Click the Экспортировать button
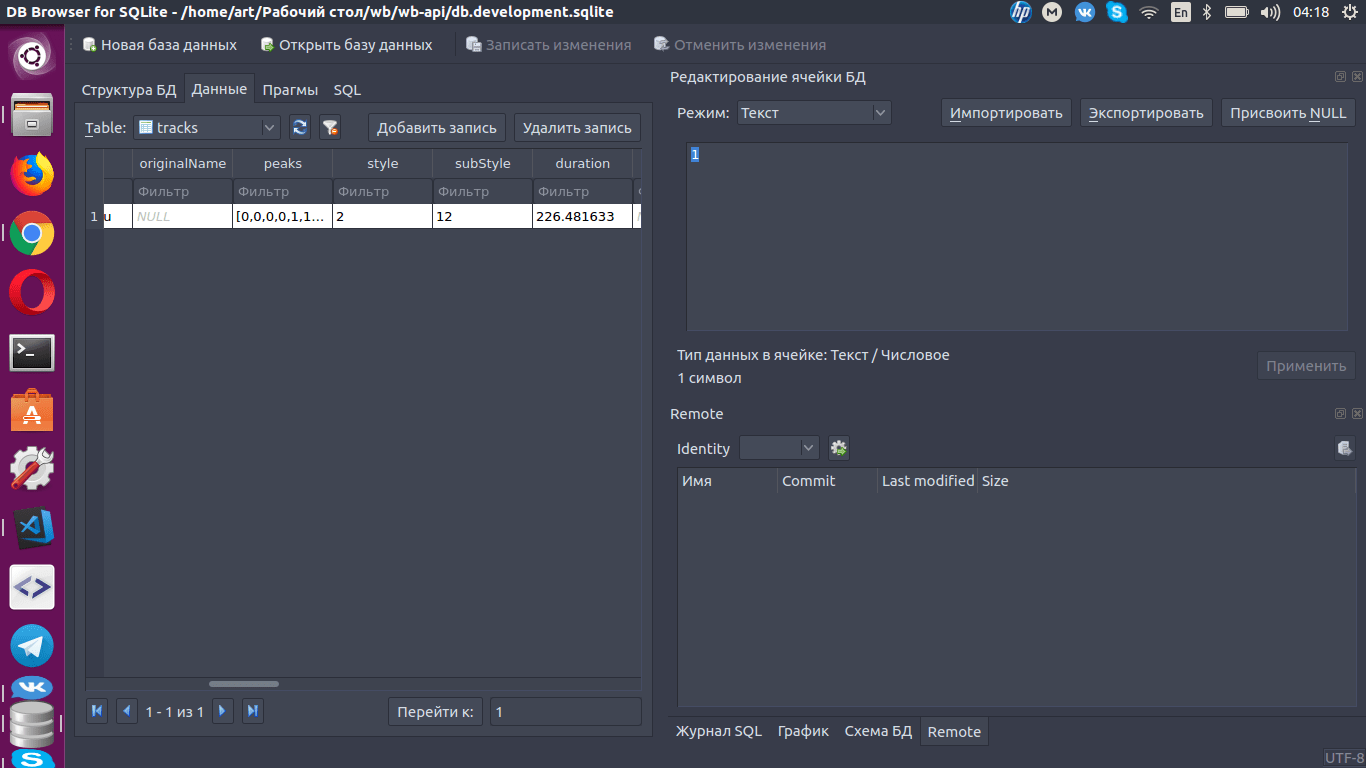Screen dimensions: 1366x768 1146,112
